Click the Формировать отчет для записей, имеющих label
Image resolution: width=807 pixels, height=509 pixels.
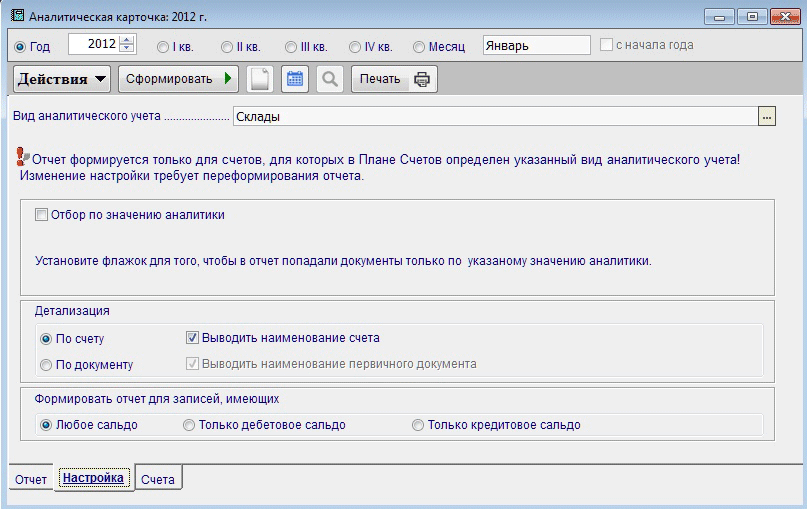pyautogui.click(x=157, y=399)
